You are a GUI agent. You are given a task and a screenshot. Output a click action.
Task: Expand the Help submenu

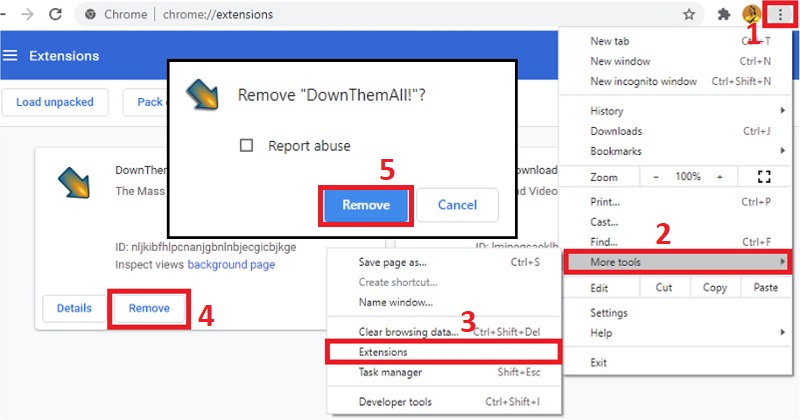[677, 333]
